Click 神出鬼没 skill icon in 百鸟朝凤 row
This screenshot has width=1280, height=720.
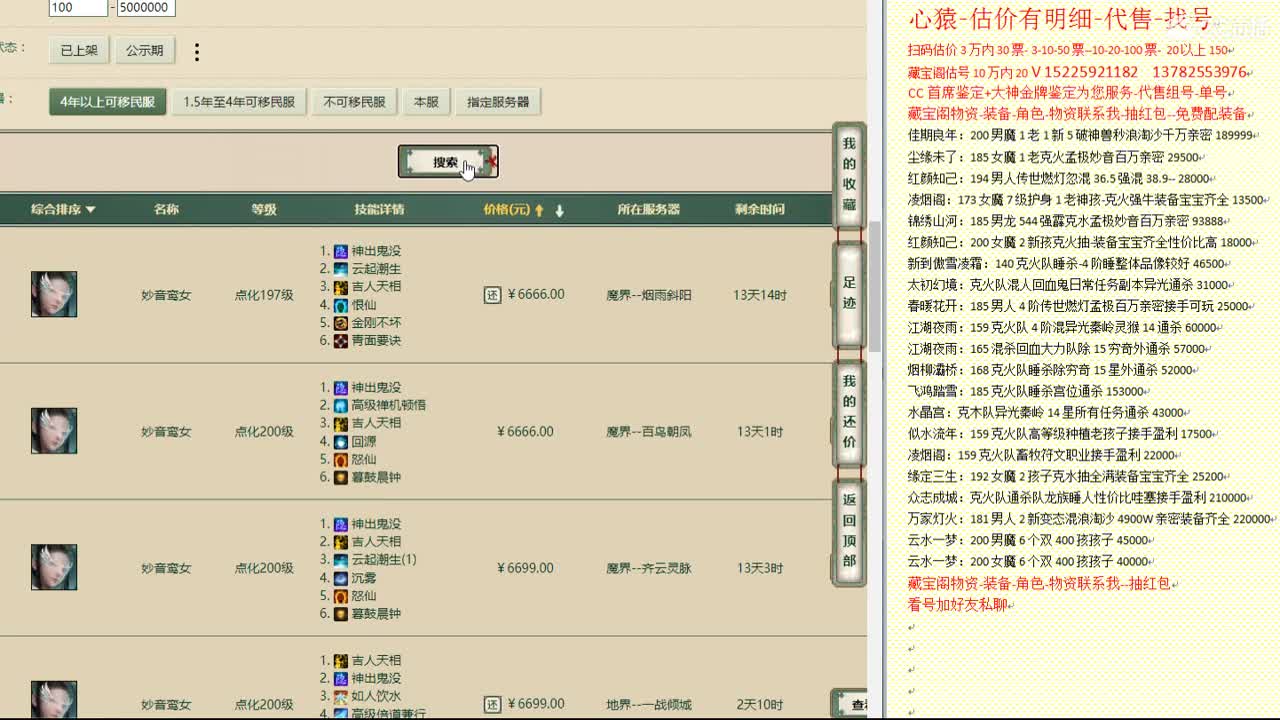click(340, 387)
